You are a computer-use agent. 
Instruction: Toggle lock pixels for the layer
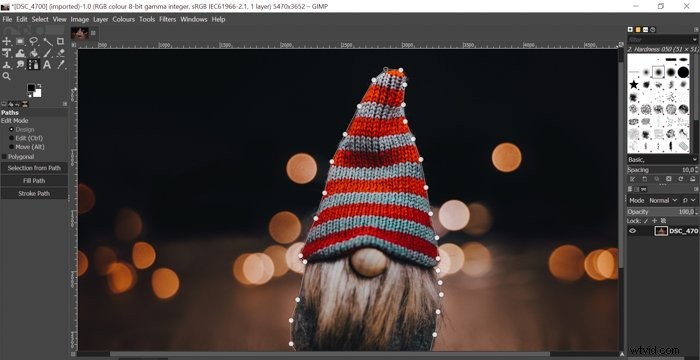pyautogui.click(x=646, y=221)
